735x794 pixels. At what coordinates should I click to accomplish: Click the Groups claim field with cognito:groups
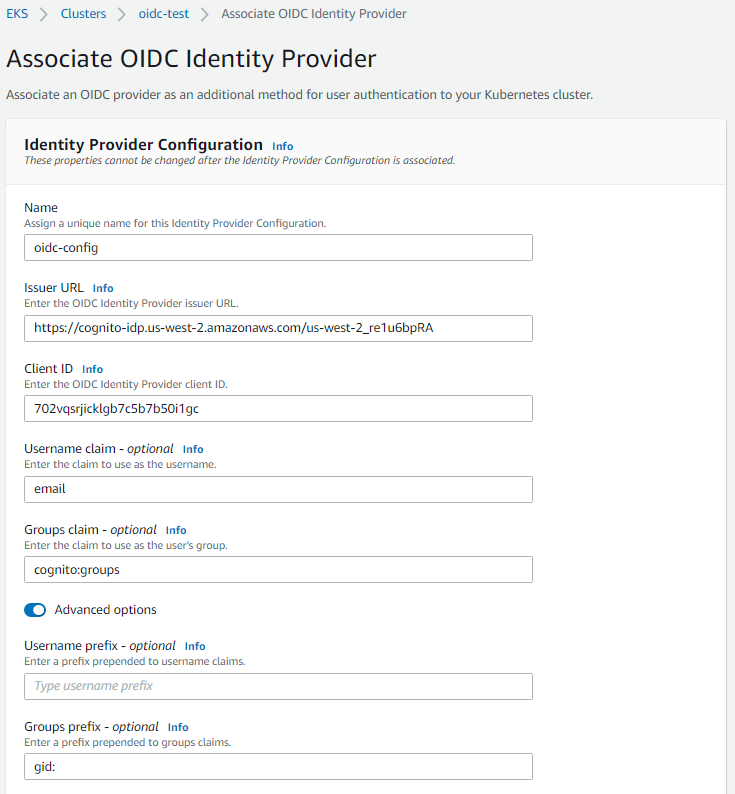tap(278, 569)
